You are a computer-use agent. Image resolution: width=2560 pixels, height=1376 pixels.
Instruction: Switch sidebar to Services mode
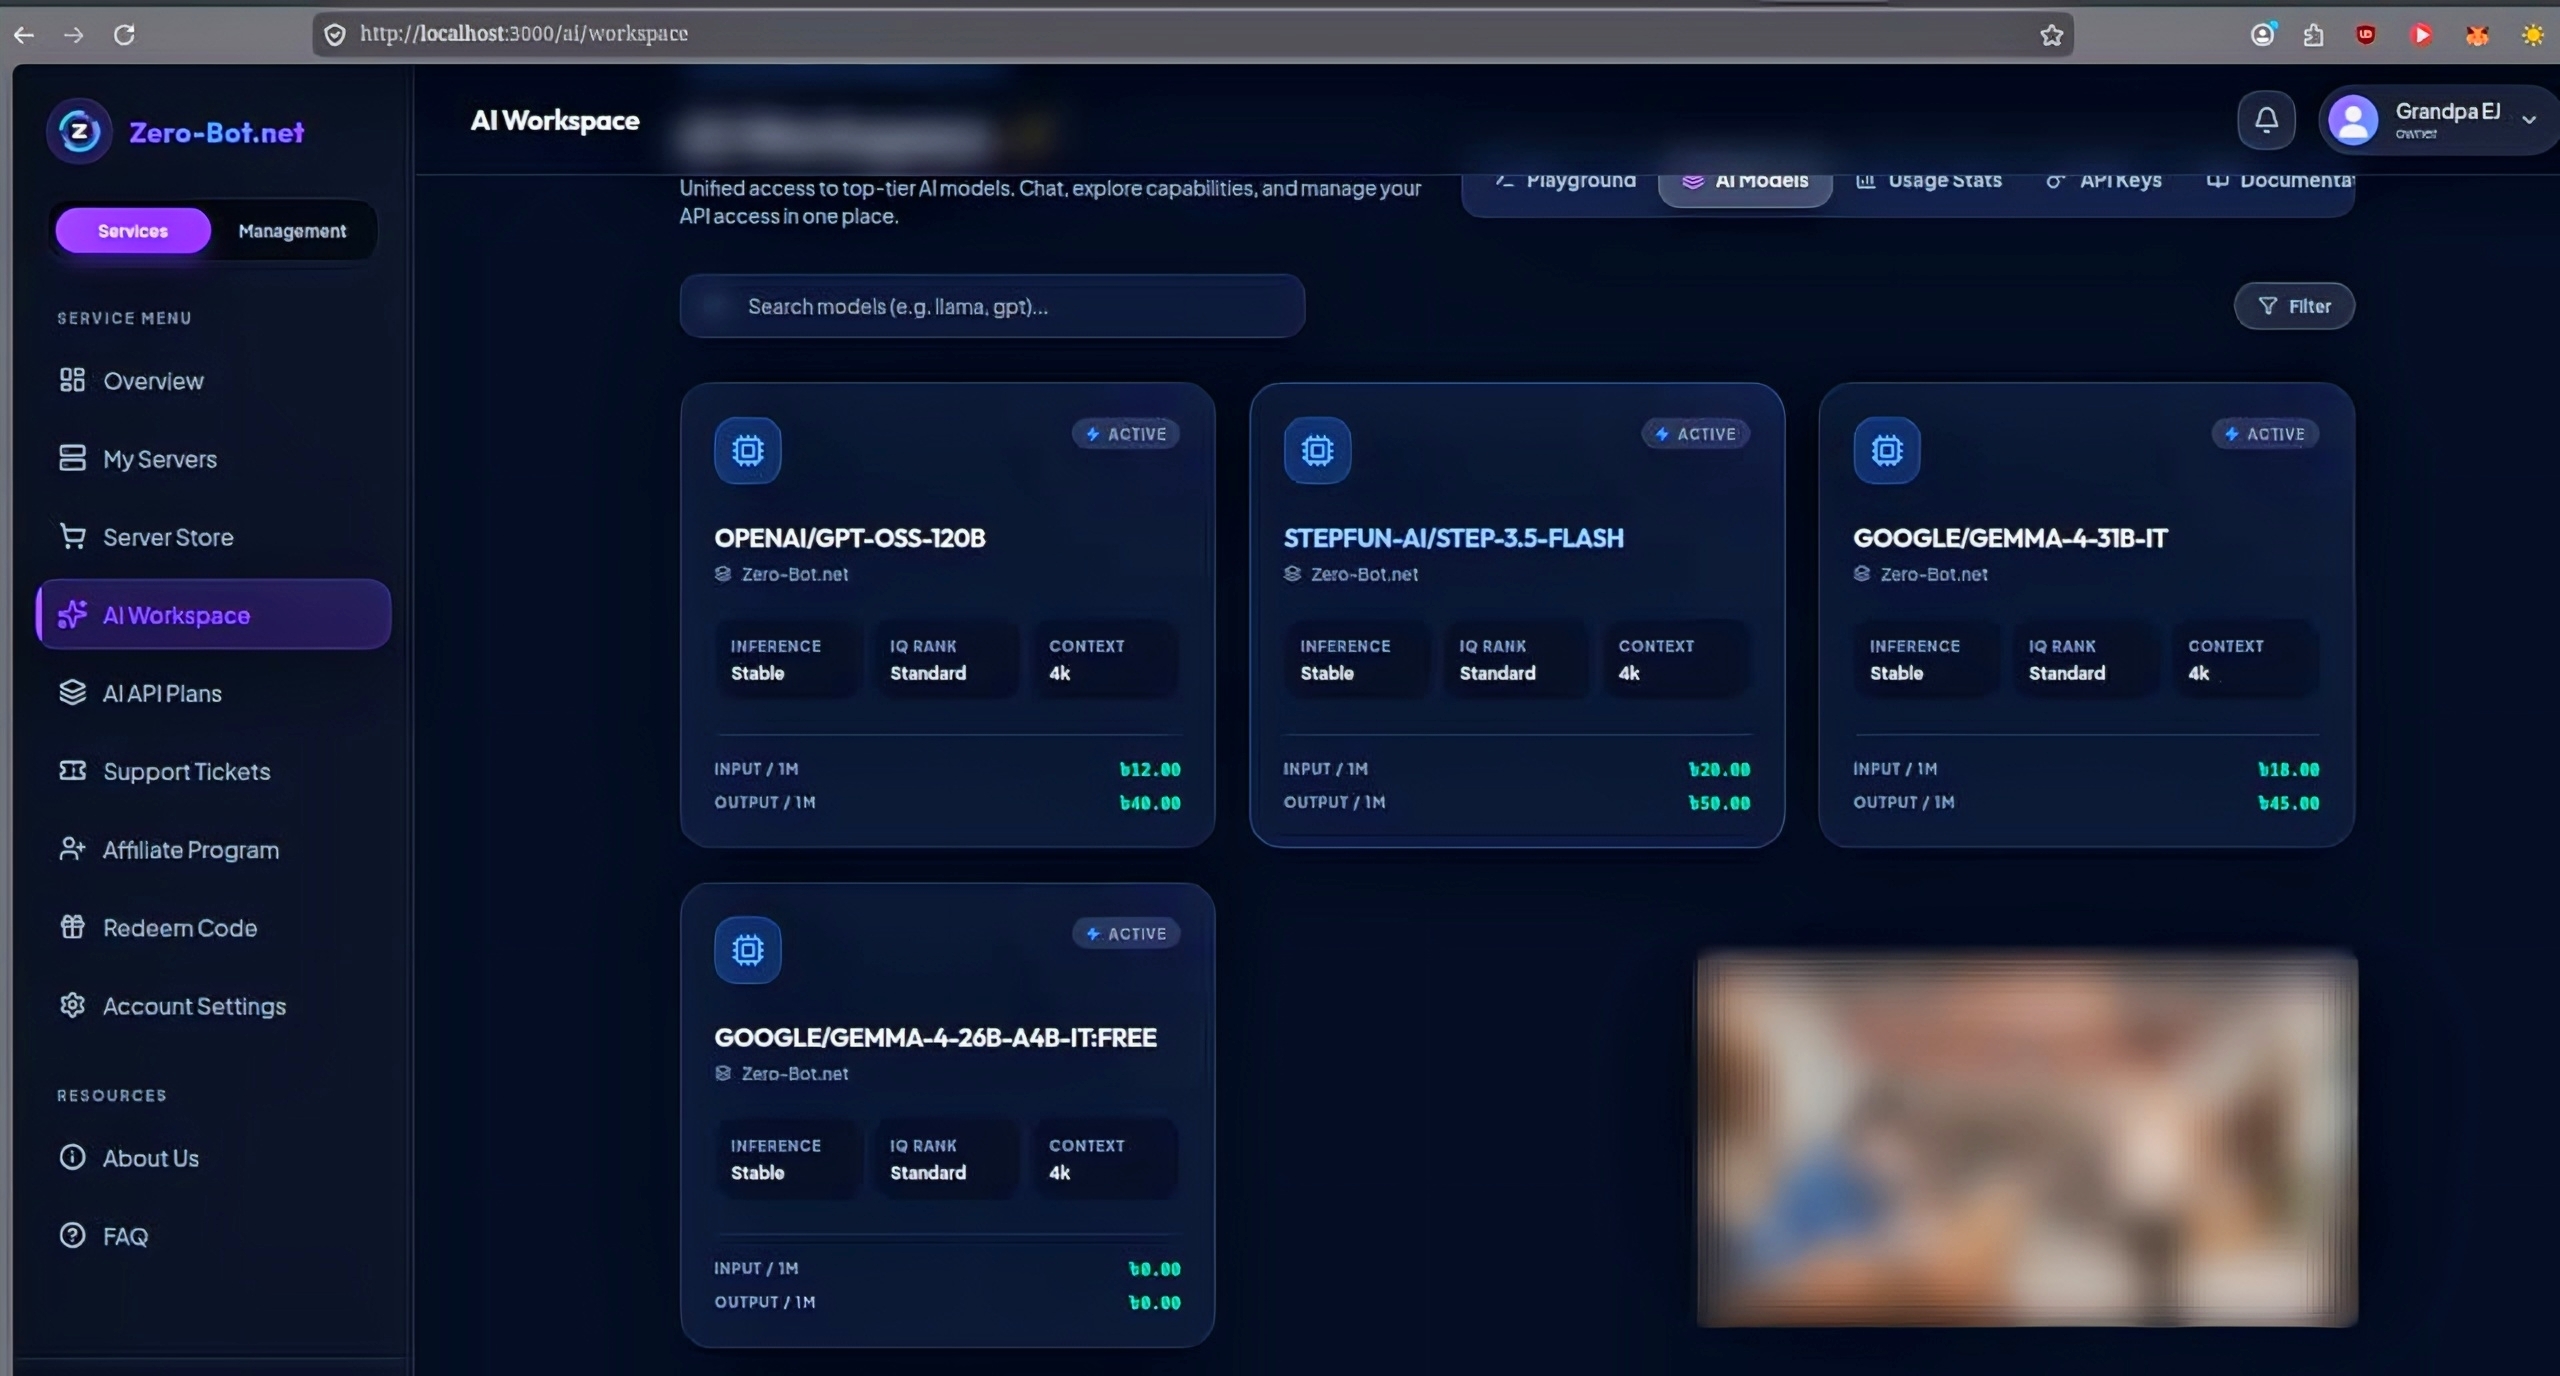pos(133,231)
